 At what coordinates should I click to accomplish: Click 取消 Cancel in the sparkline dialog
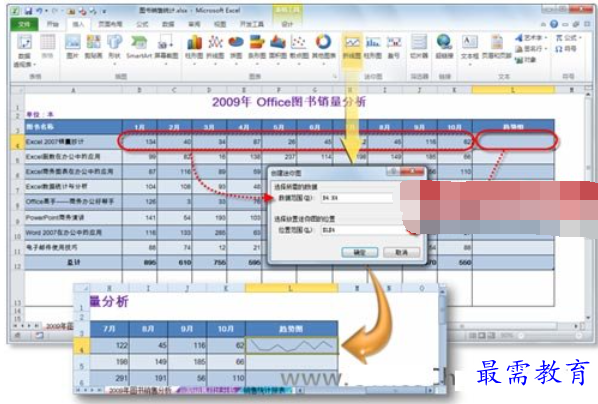tap(402, 252)
